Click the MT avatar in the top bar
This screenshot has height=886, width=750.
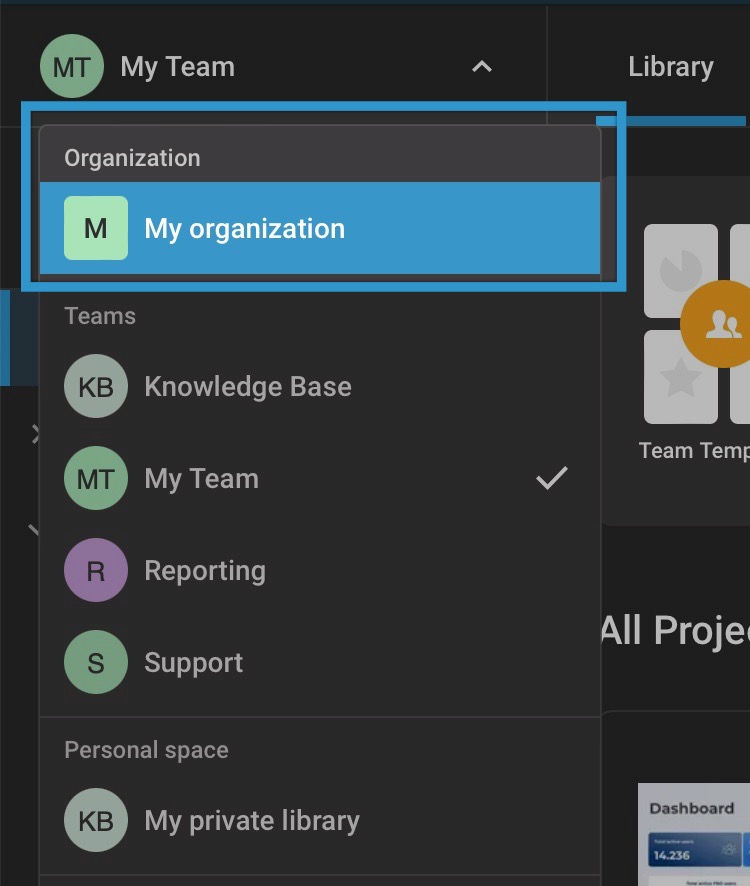71,66
